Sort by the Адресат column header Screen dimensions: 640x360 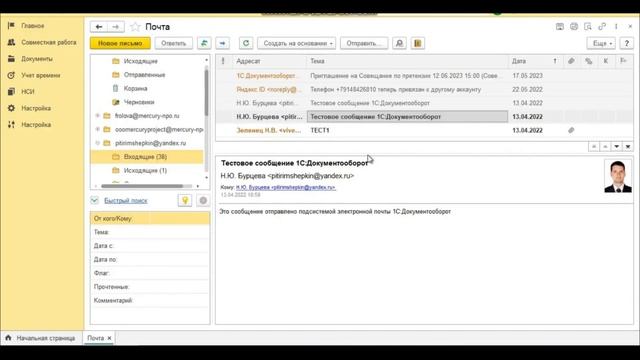pos(269,61)
